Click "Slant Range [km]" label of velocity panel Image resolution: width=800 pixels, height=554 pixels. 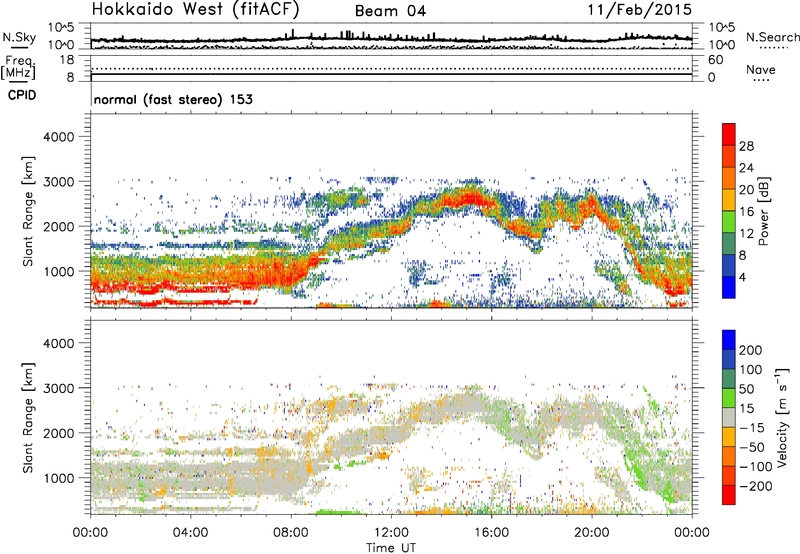tap(28, 417)
